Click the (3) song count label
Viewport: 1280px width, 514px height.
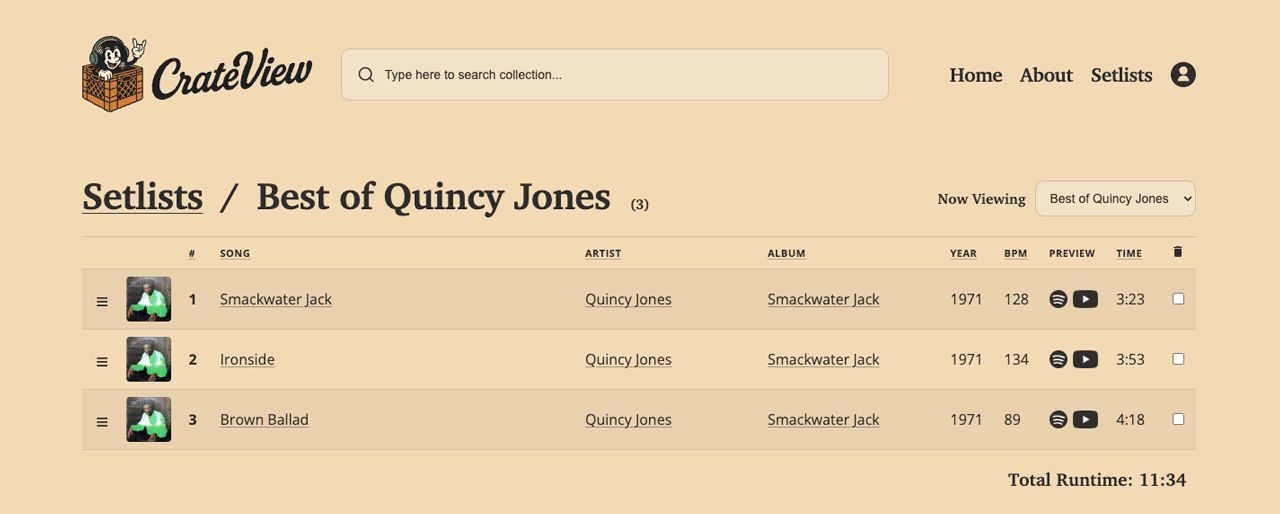tap(640, 204)
